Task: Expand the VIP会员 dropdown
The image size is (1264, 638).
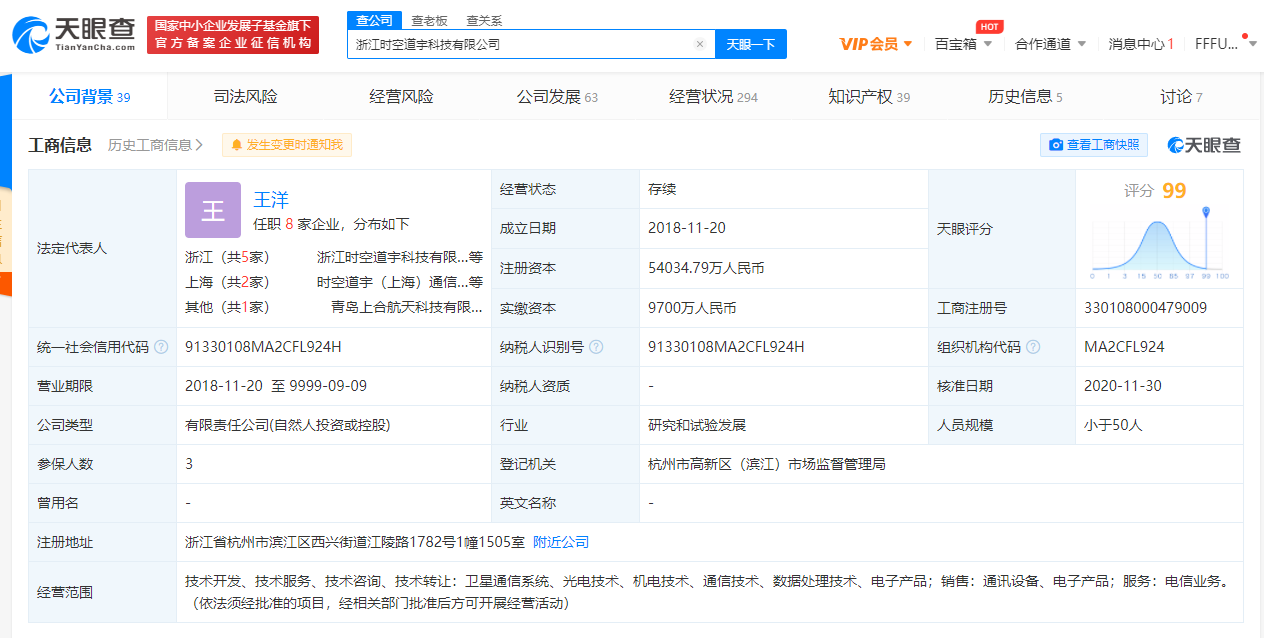Action: click(x=876, y=44)
